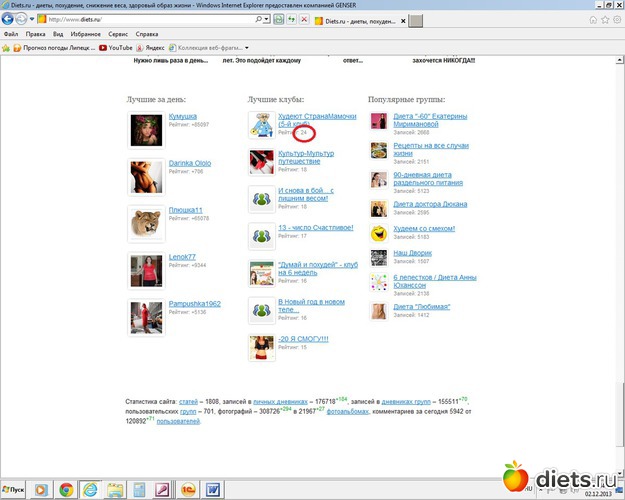Click the Favorites star icon
625x500 pixels.
coord(8,47)
